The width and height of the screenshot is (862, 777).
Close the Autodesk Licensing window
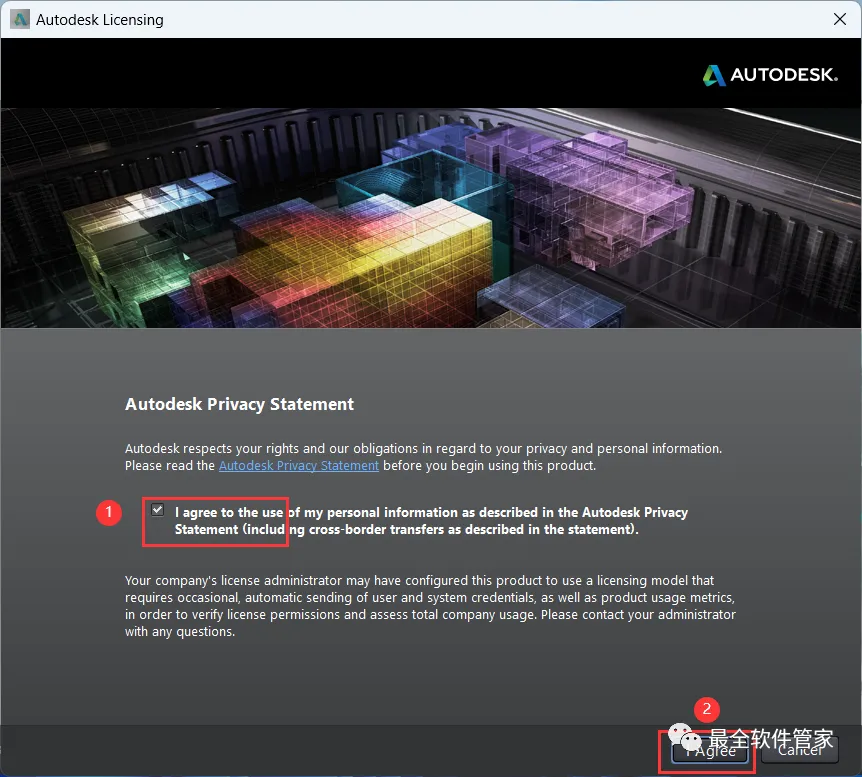[839, 19]
